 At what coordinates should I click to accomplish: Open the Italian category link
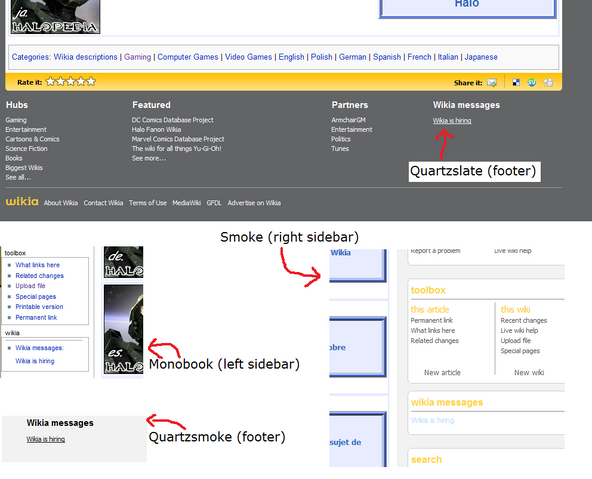(x=448, y=57)
